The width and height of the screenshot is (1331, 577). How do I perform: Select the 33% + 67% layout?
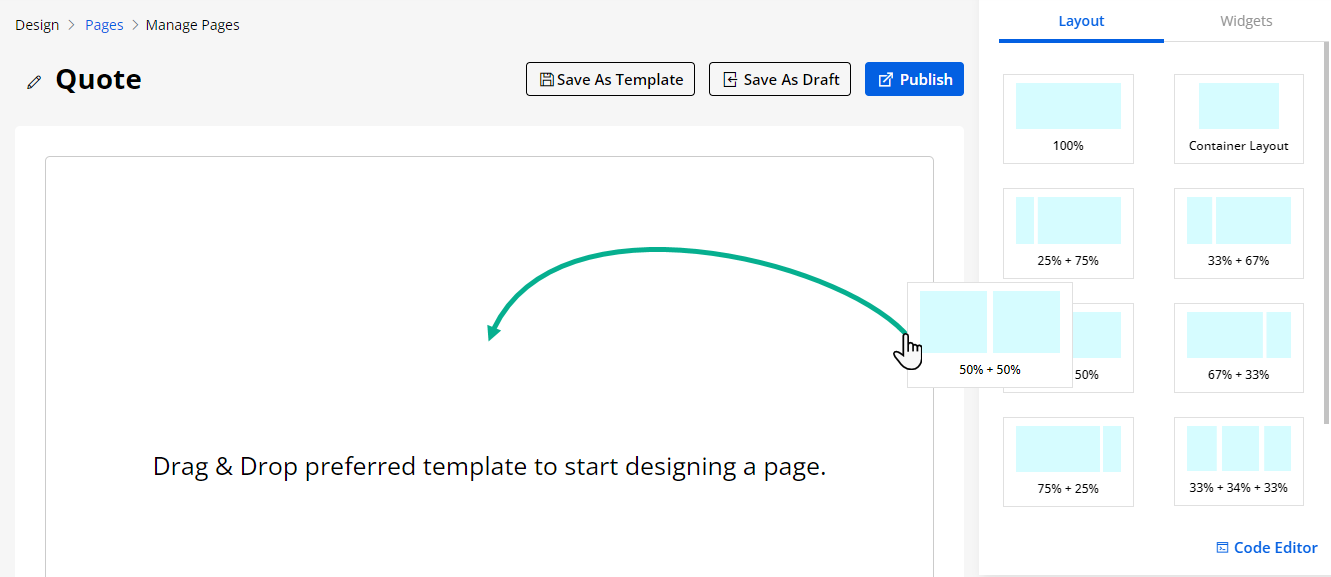point(1238,232)
